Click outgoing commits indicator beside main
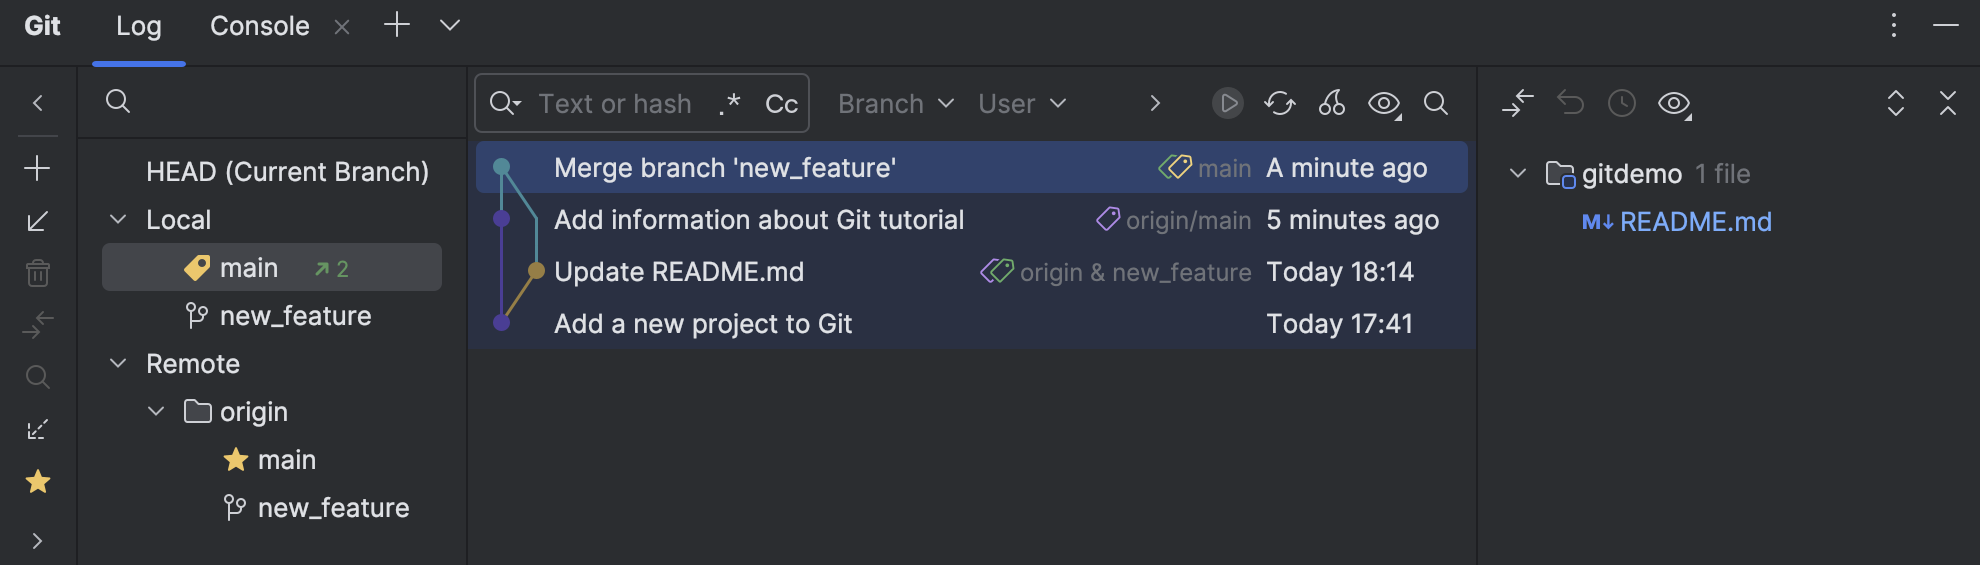The width and height of the screenshot is (1980, 565). (x=331, y=269)
